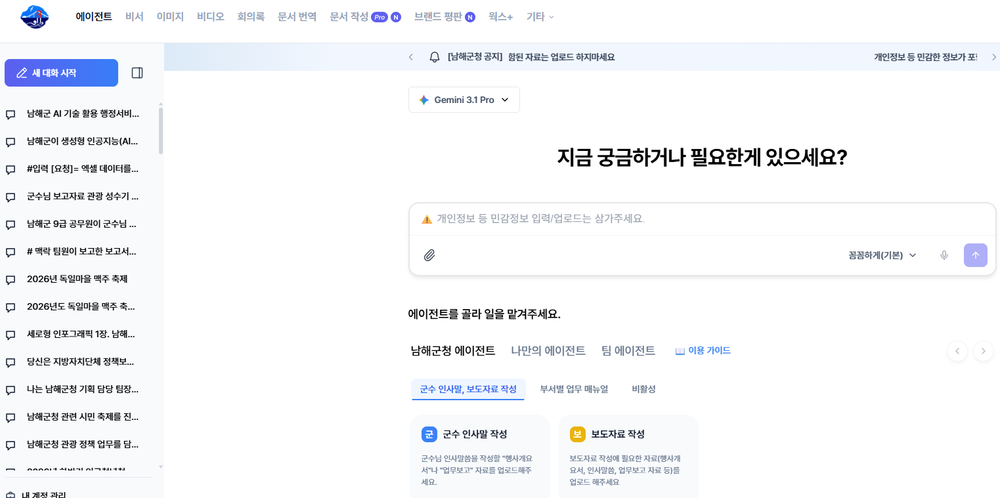This screenshot has width=1000, height=498.
Task: Open the 이미지 top menu item
Action: (x=170, y=17)
